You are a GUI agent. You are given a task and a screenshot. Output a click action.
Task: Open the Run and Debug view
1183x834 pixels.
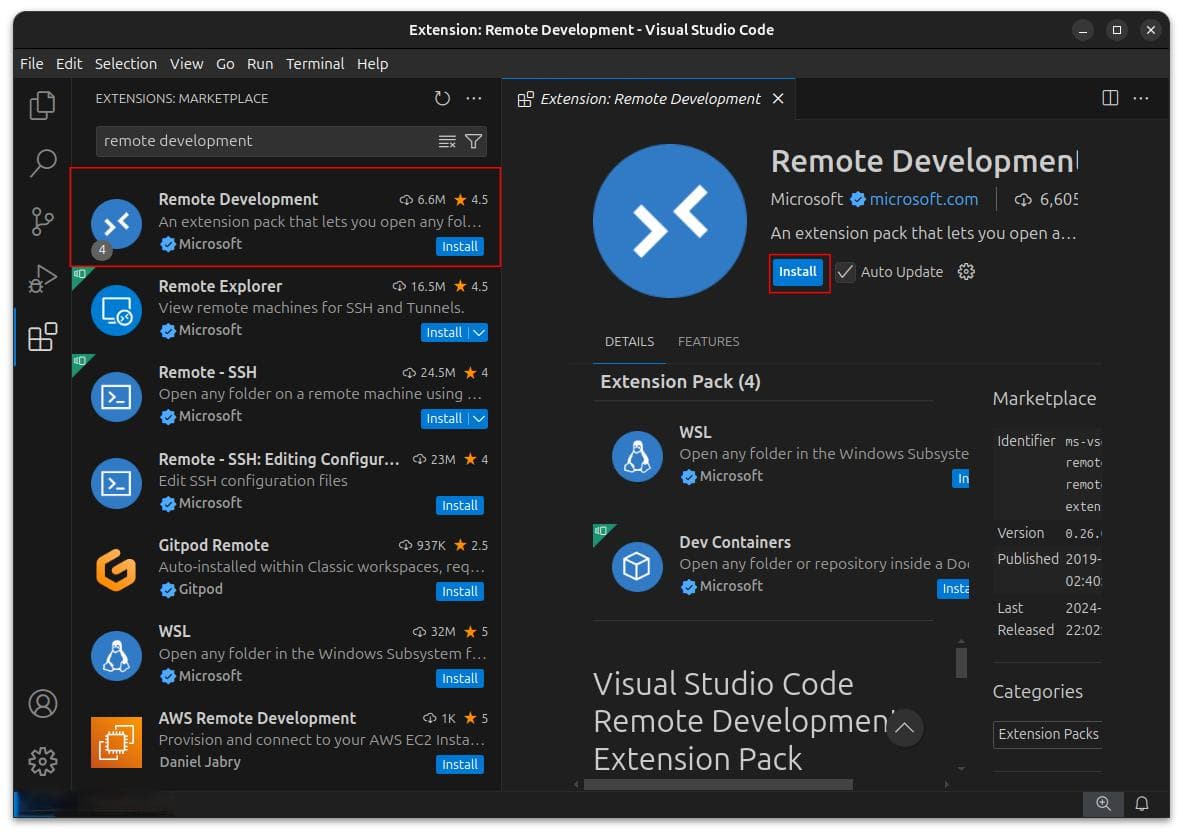(x=42, y=279)
